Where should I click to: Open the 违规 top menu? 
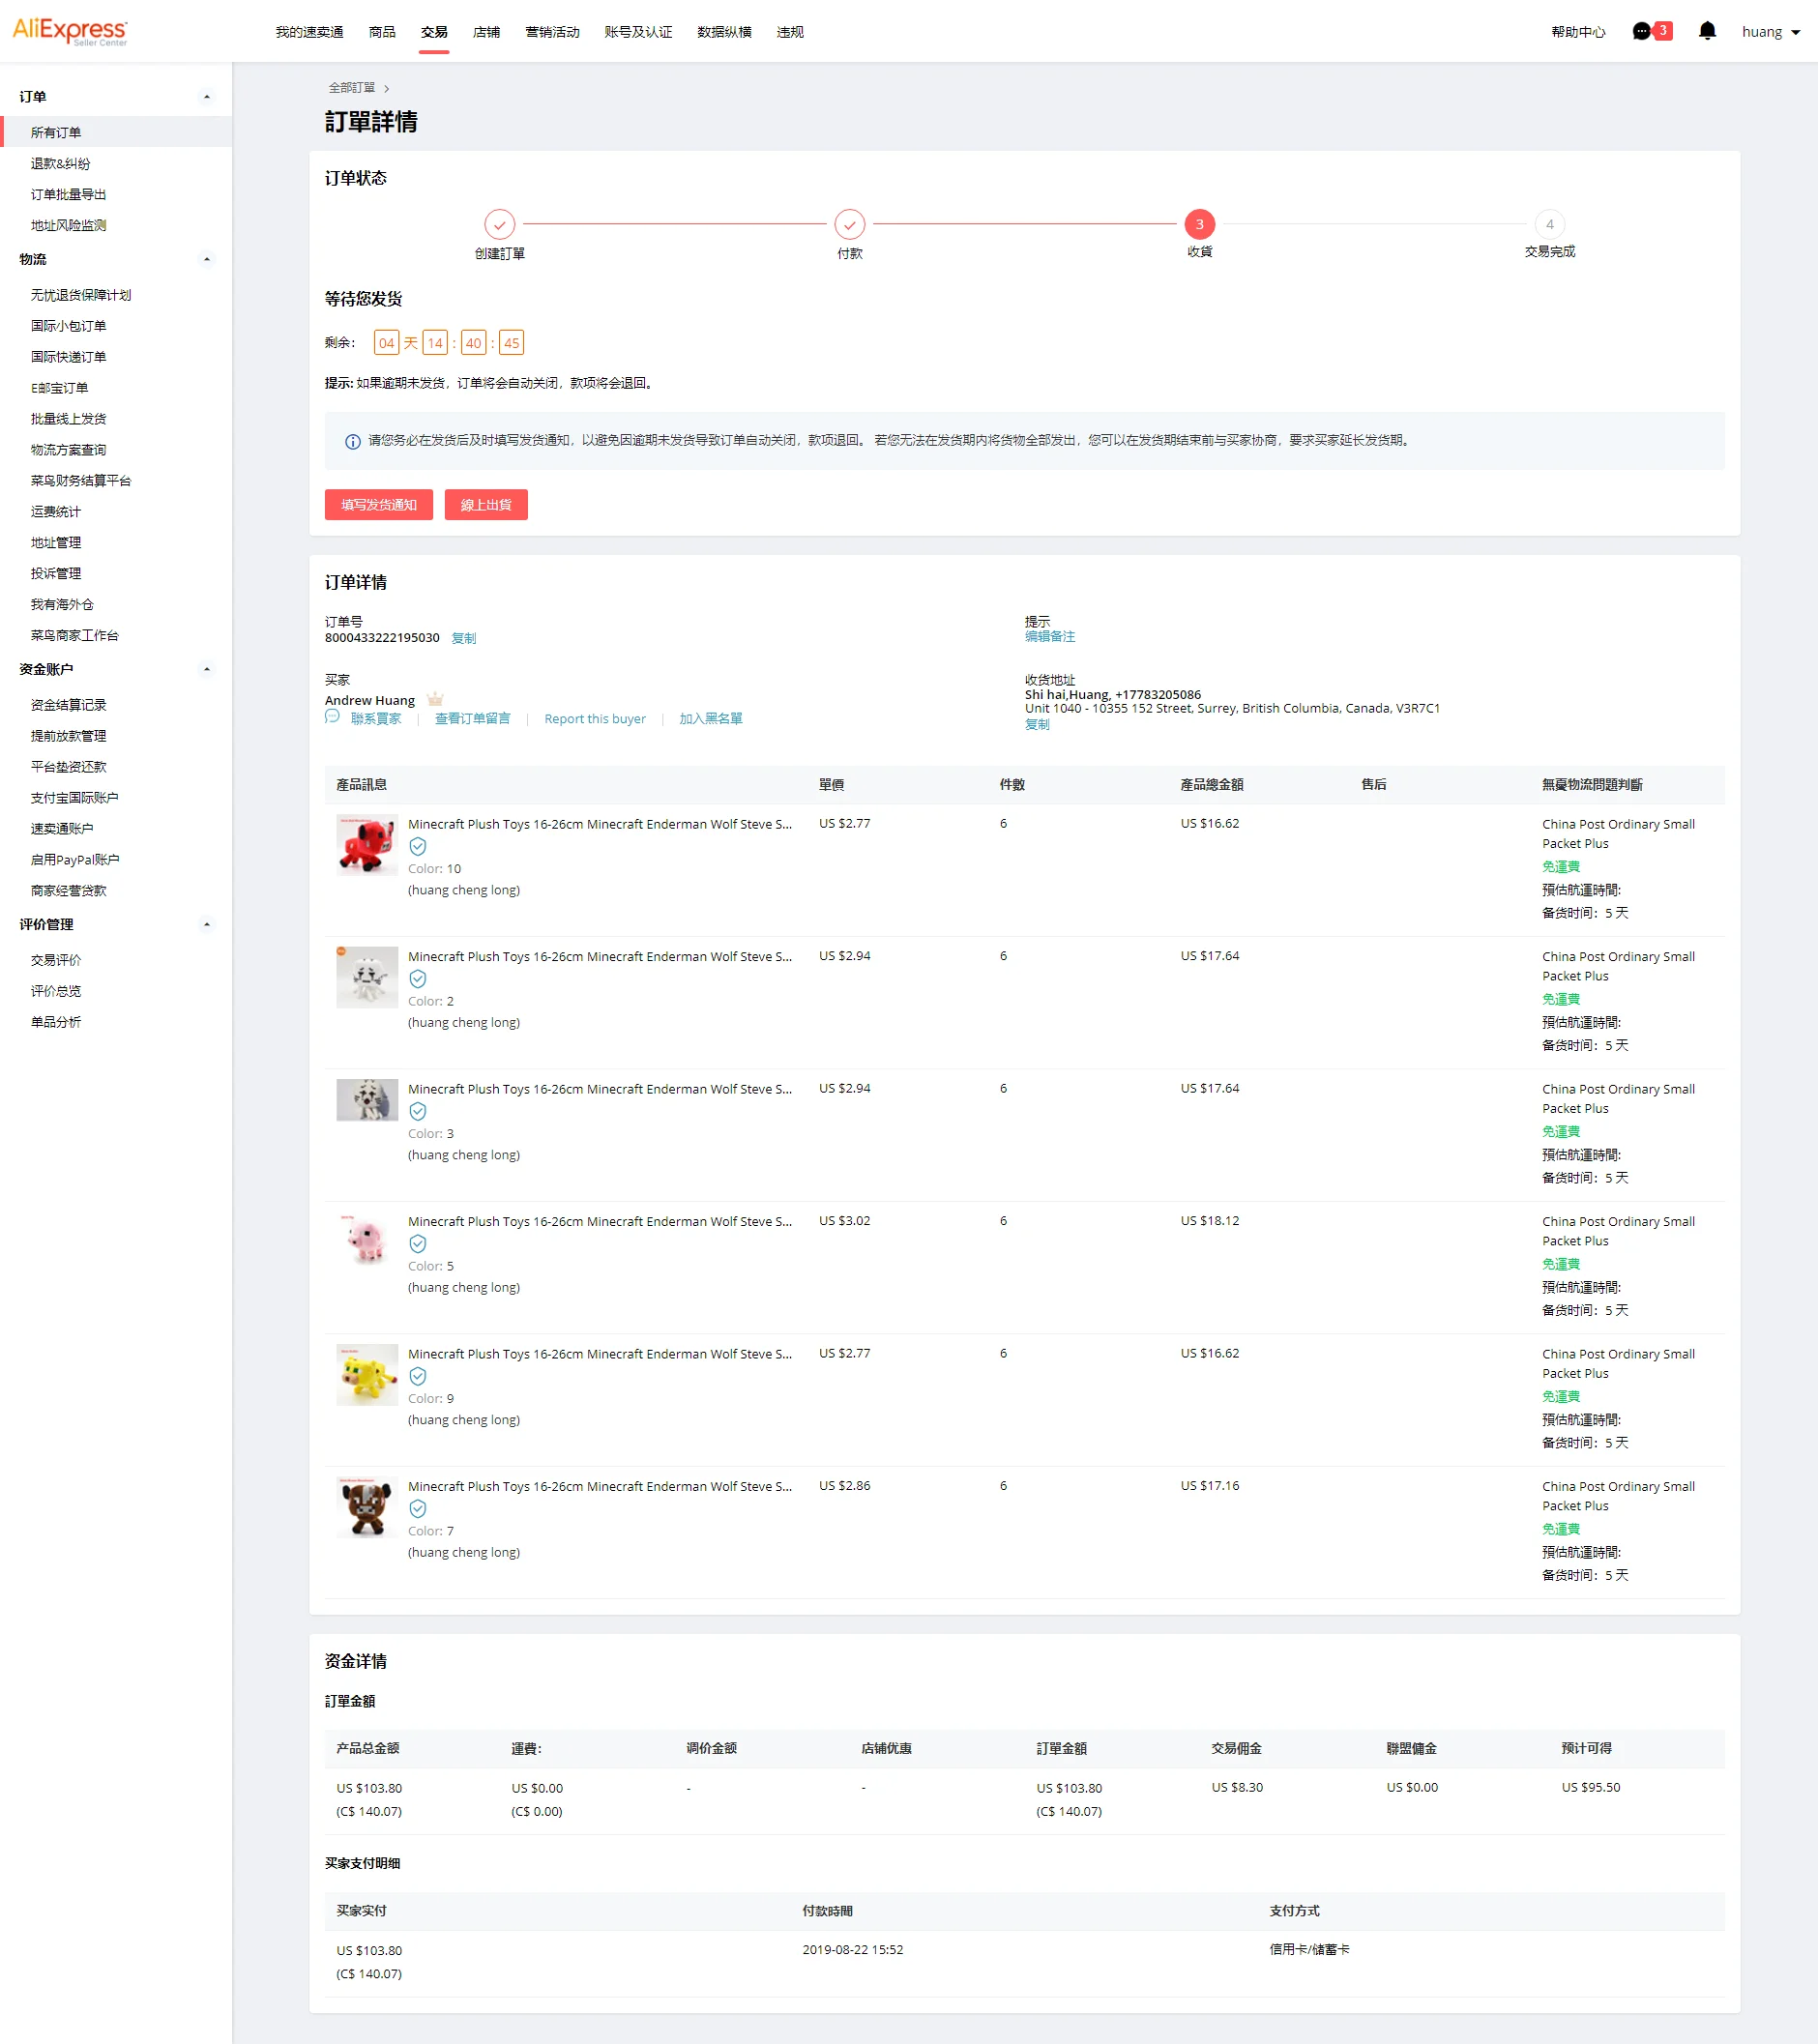790,32
